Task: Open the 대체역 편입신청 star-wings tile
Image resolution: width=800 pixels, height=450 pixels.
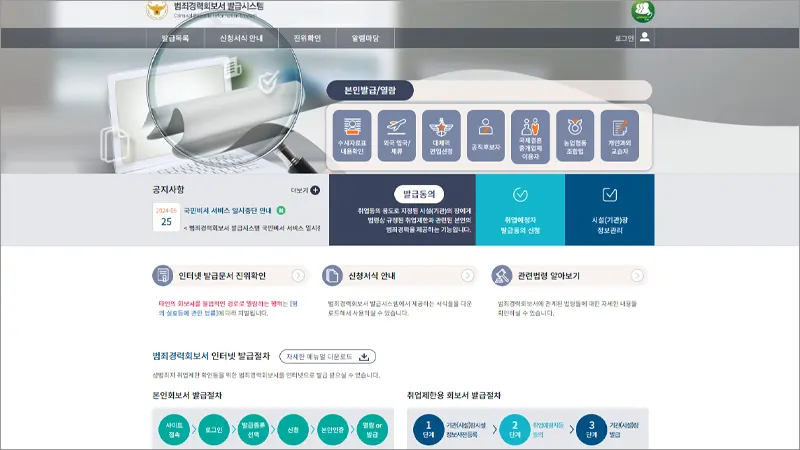Action: point(441,136)
